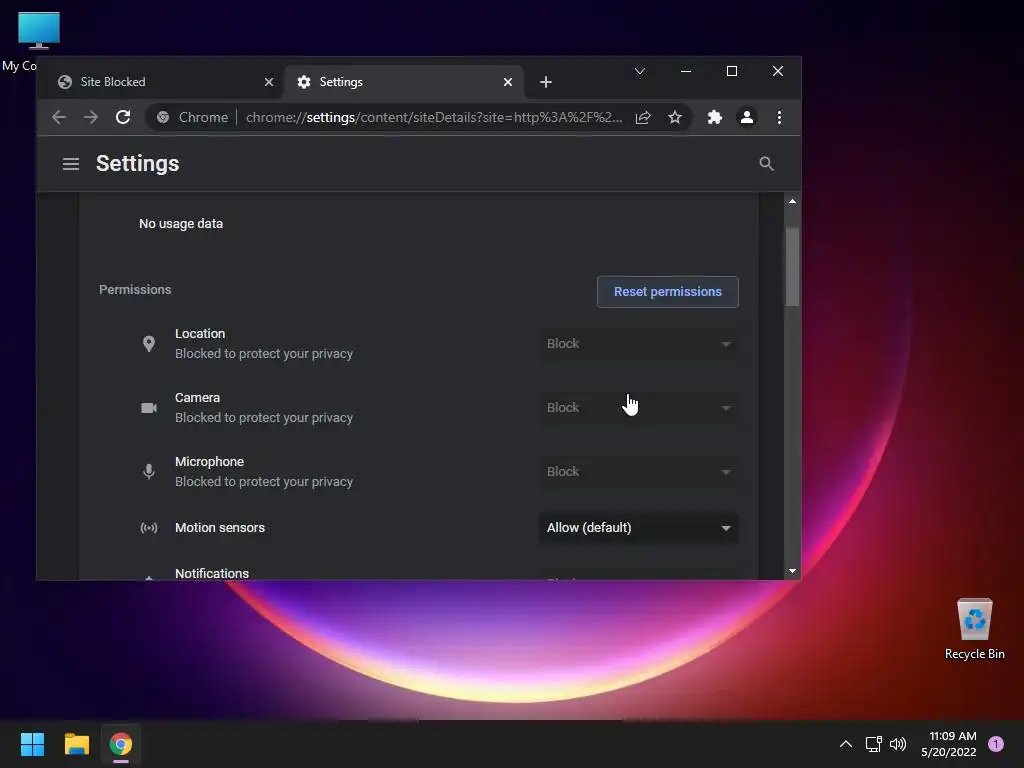The width and height of the screenshot is (1024, 768).
Task: Click the Camera permission icon
Action: (149, 408)
